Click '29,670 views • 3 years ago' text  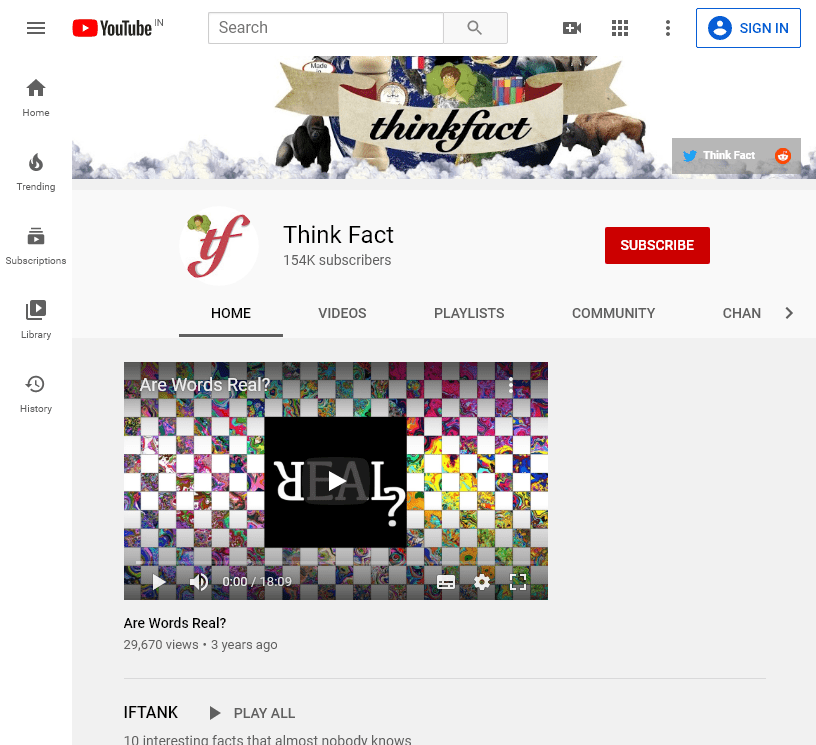[200, 645]
